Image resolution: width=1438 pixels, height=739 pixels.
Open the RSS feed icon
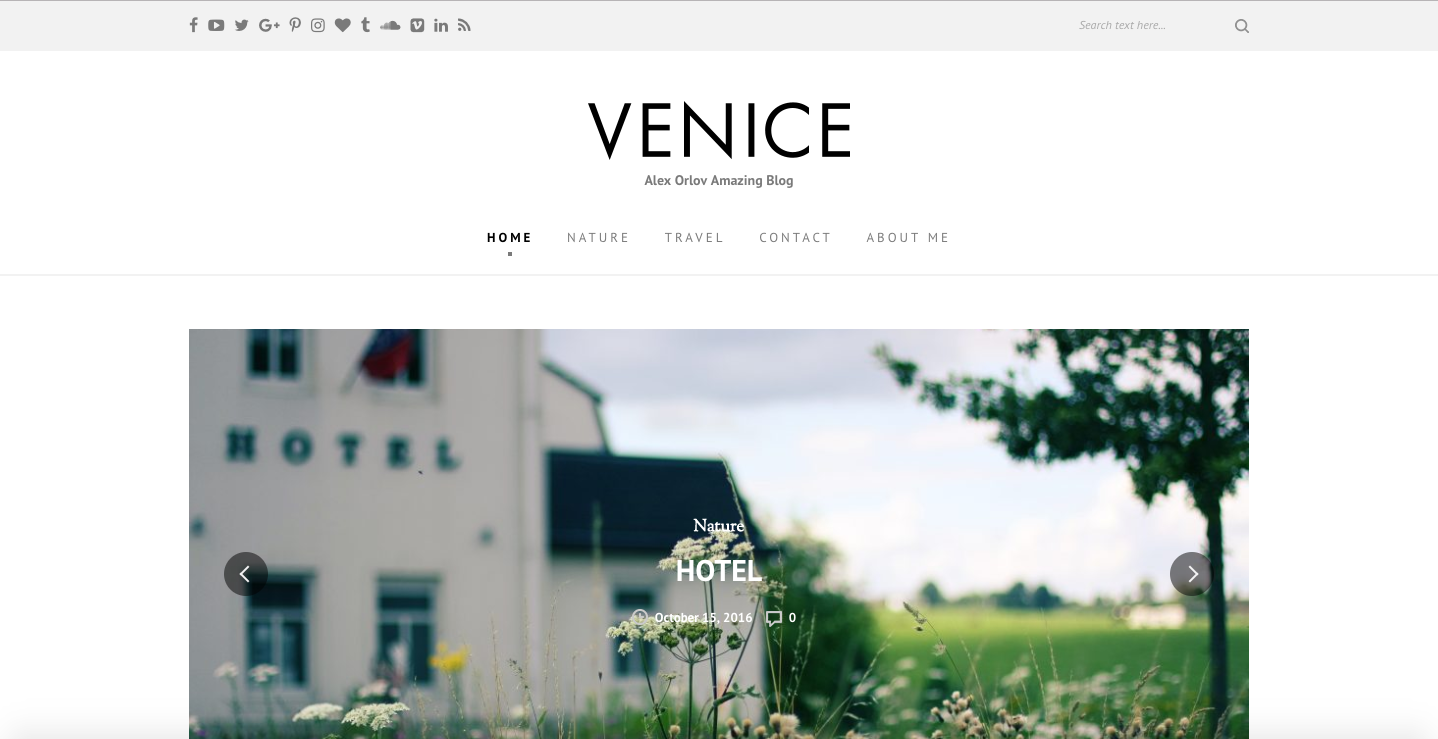[x=464, y=25]
